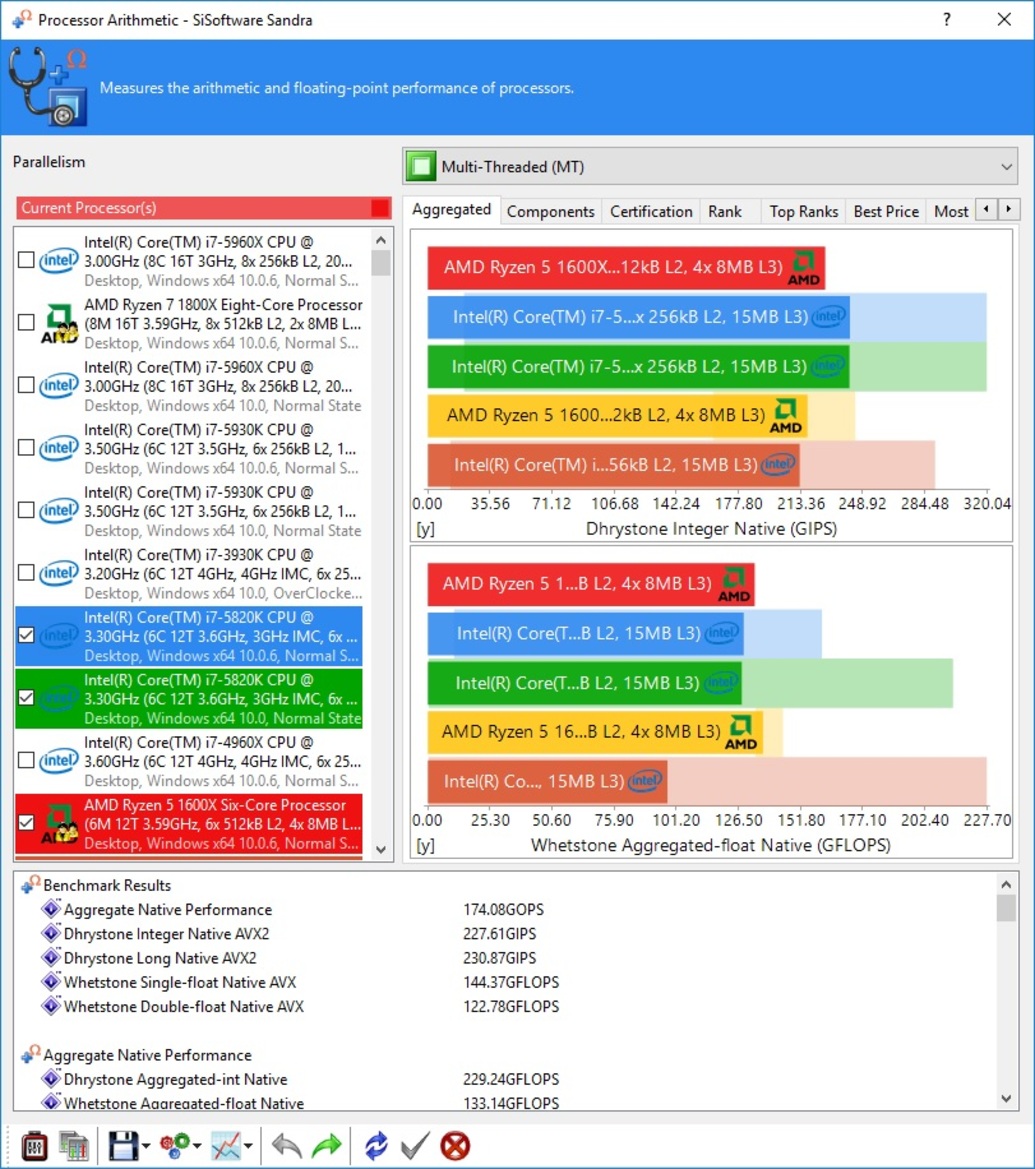Click diamond icon beside Whetstone Single-float Native AVX
Screen dimensions: 1035x1169
(x=51, y=982)
